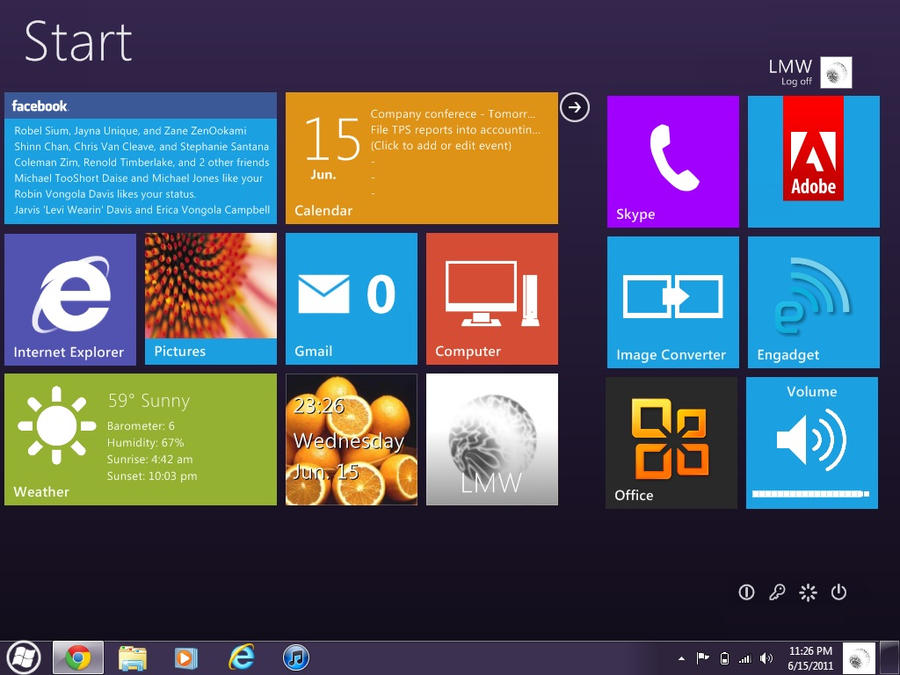Click the key lock icon

point(777,592)
